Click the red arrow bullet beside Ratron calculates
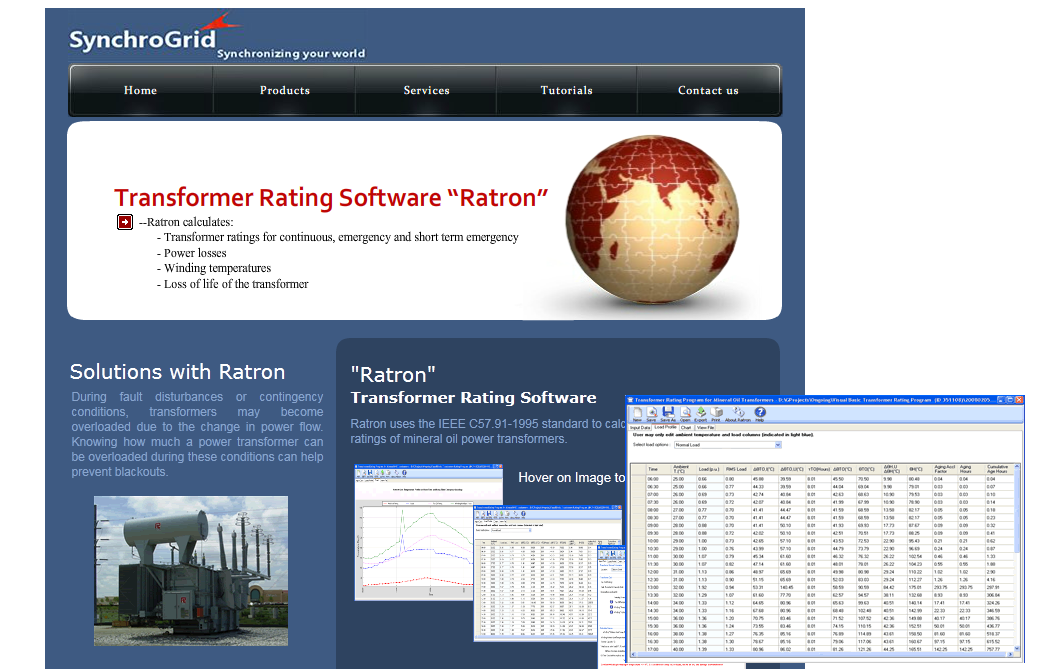The height and width of the screenshot is (669, 1040). (125, 222)
